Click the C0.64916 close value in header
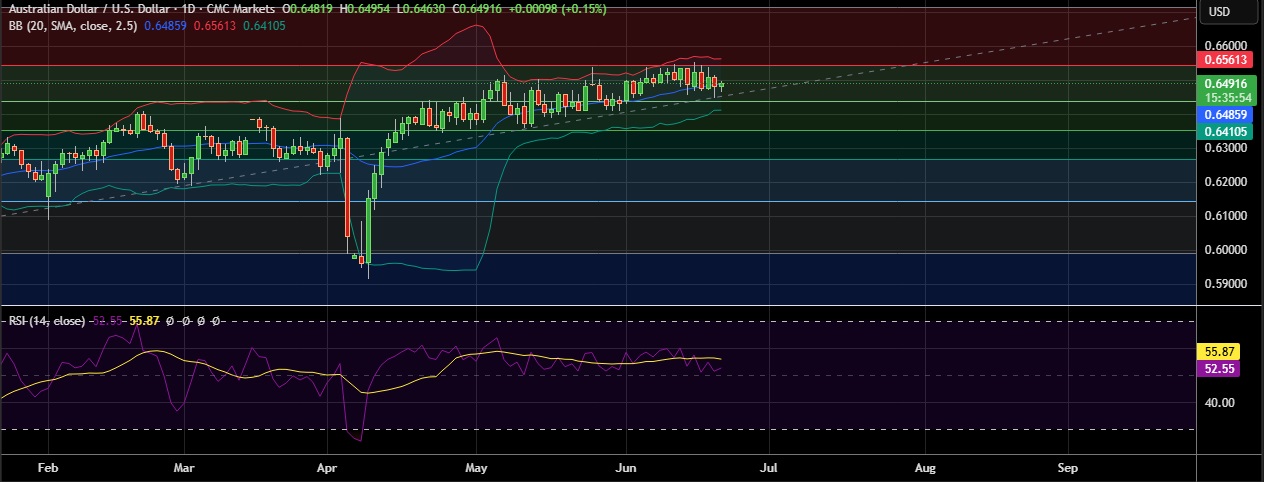 tap(478, 9)
